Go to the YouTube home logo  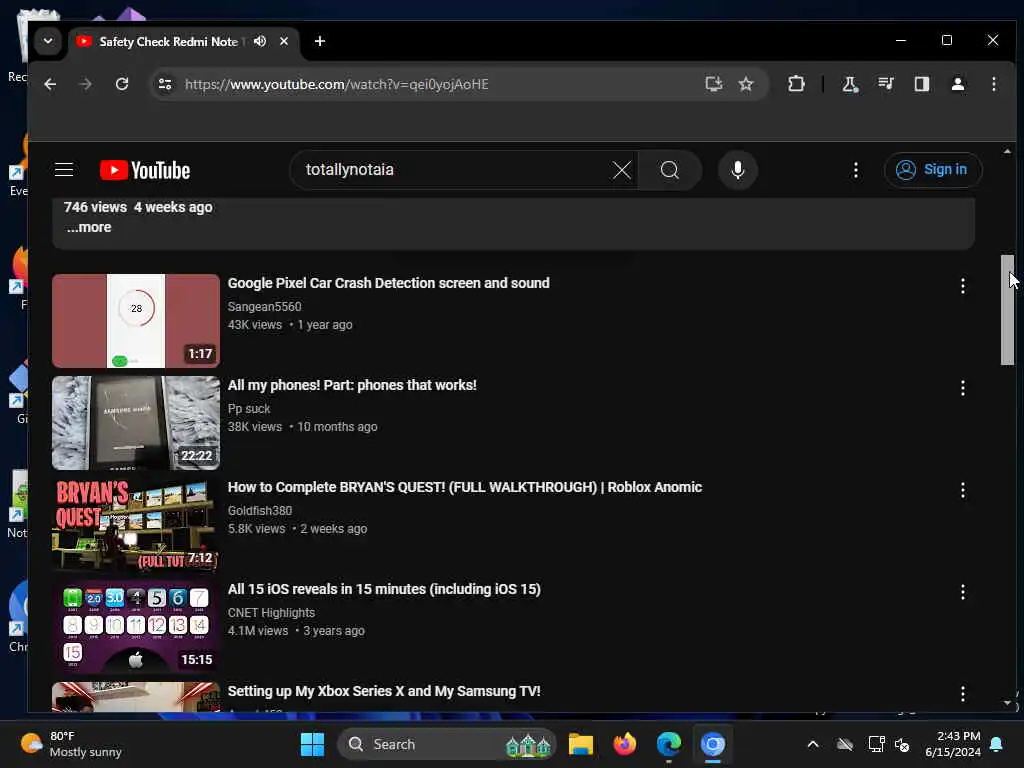click(x=145, y=170)
